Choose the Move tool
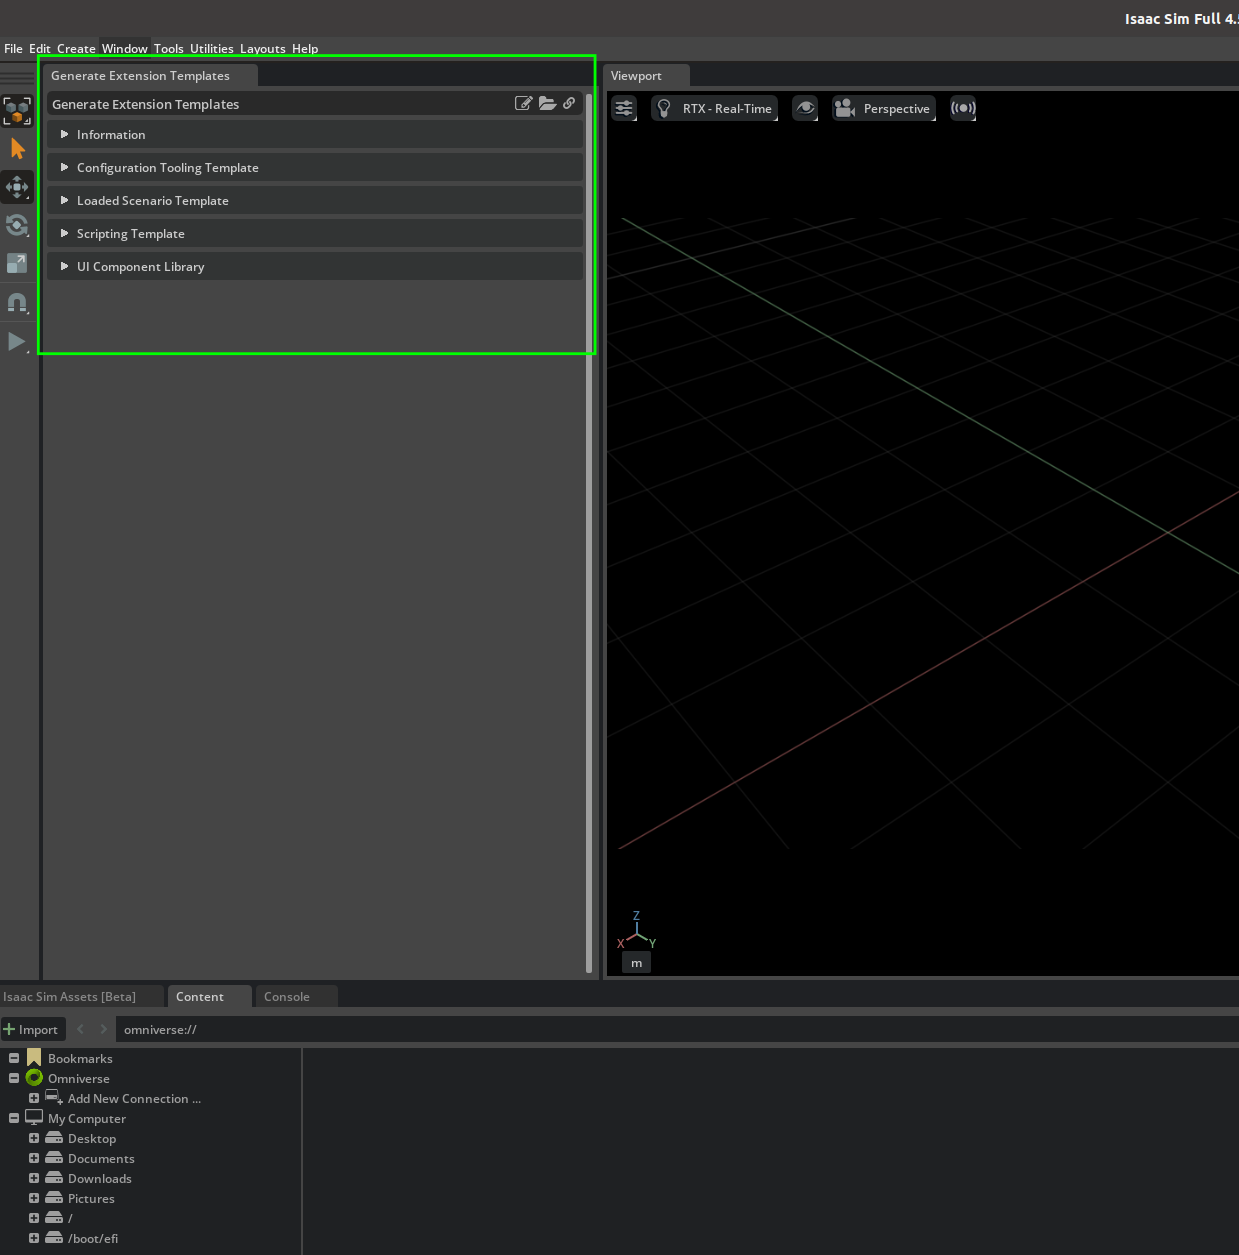 coord(17,187)
